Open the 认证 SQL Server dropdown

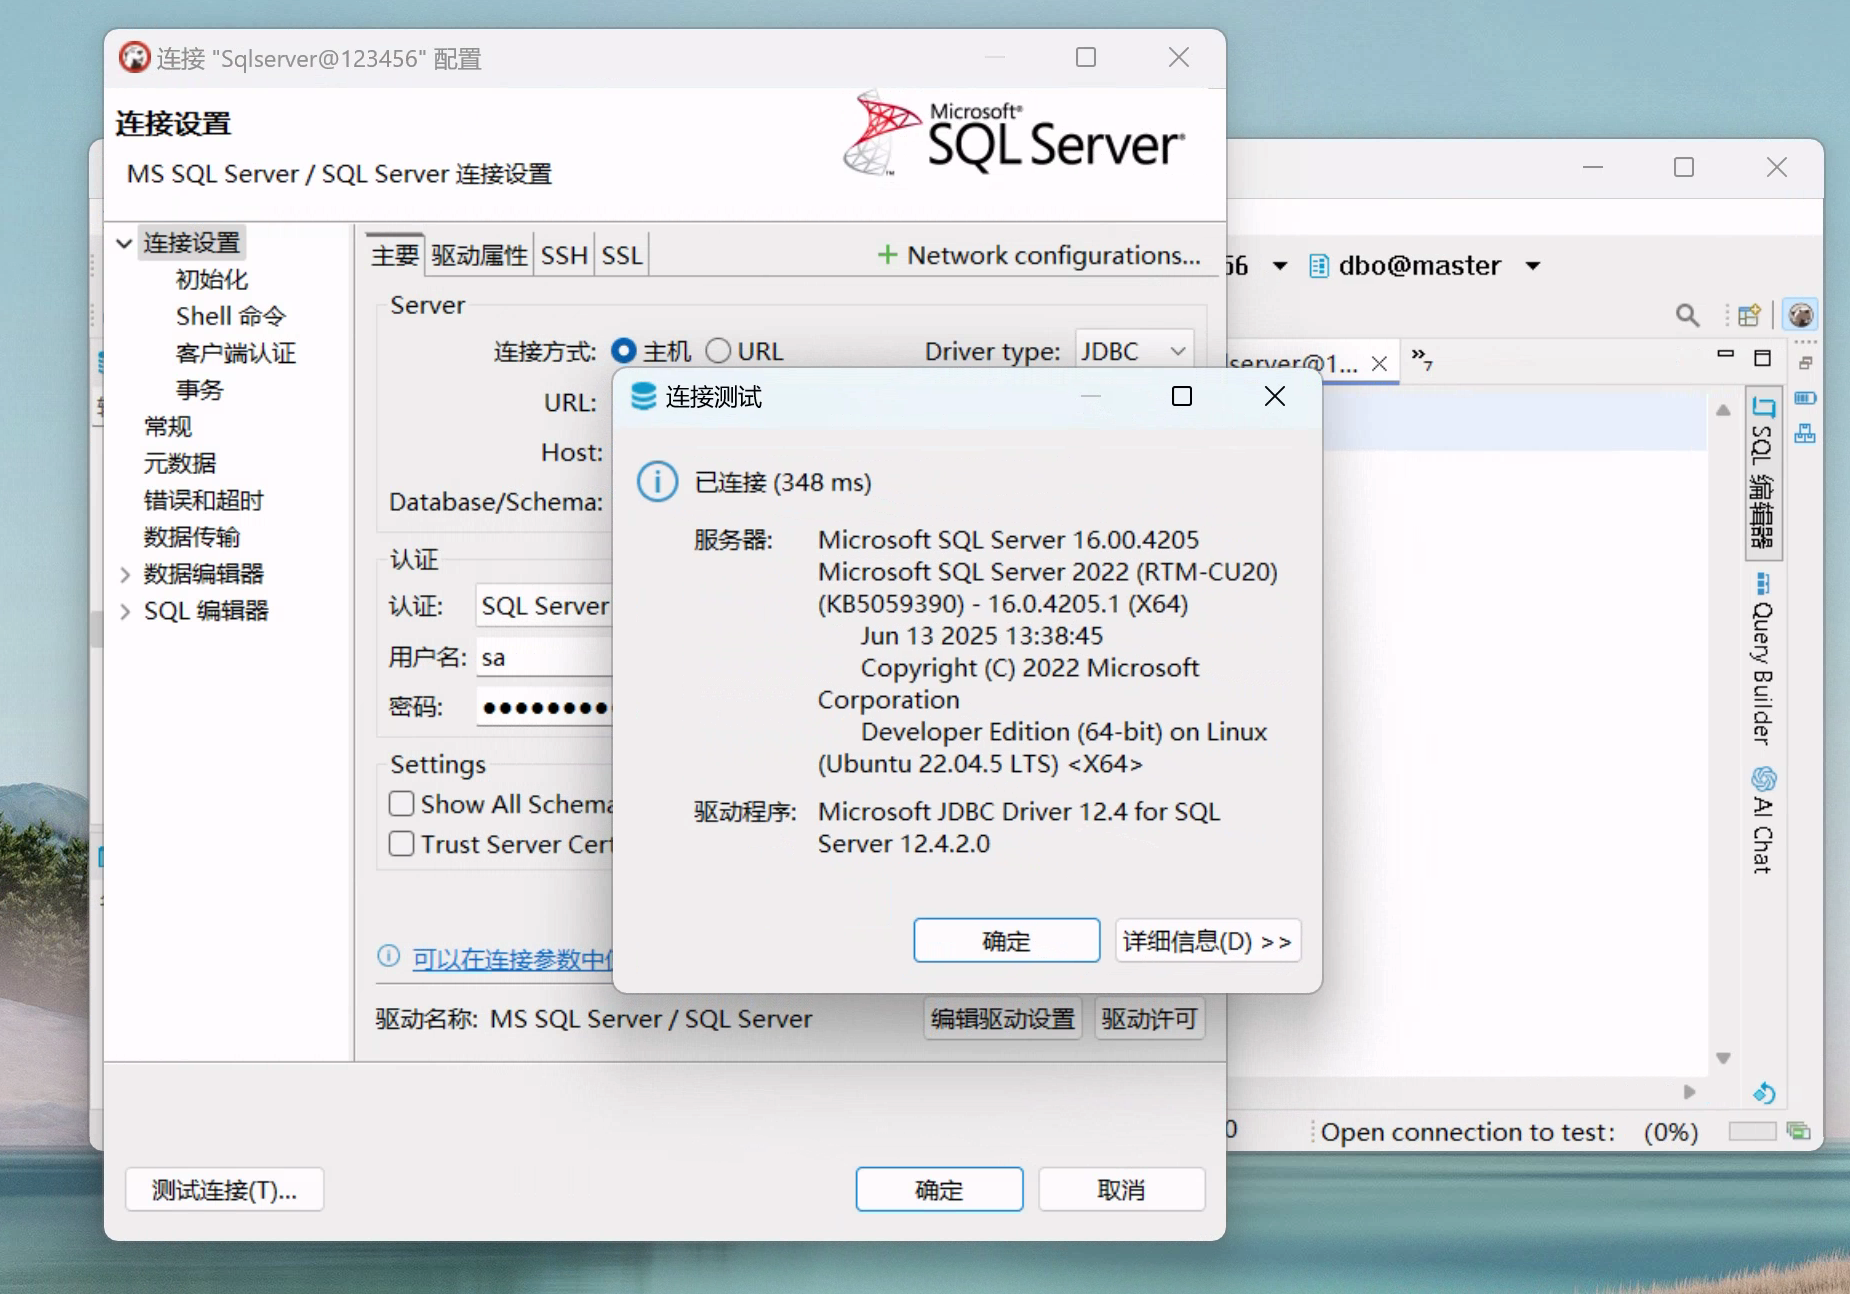pos(544,606)
